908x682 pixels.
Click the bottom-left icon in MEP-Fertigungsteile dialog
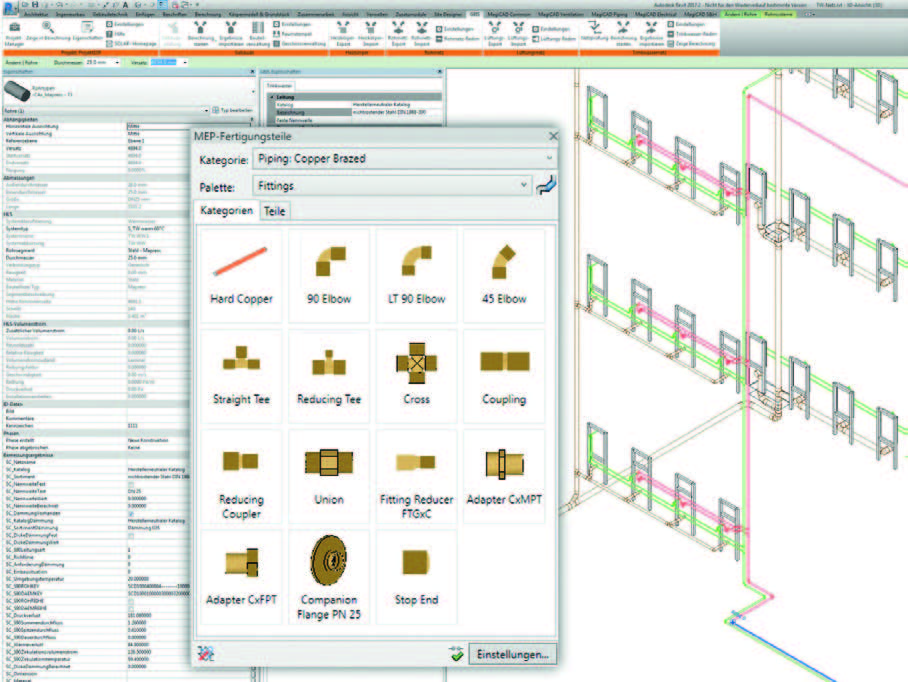click(x=206, y=654)
